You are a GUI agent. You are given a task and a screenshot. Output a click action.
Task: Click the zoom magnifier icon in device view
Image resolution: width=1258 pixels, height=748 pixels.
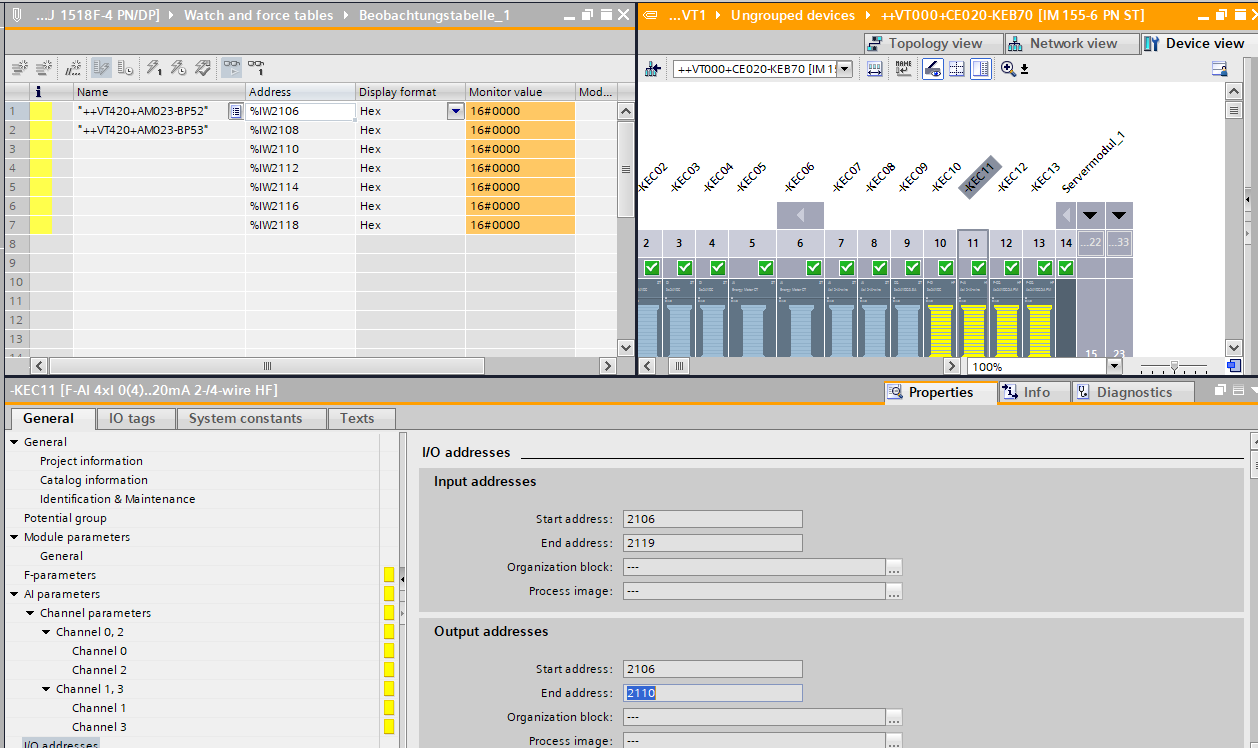(1009, 69)
